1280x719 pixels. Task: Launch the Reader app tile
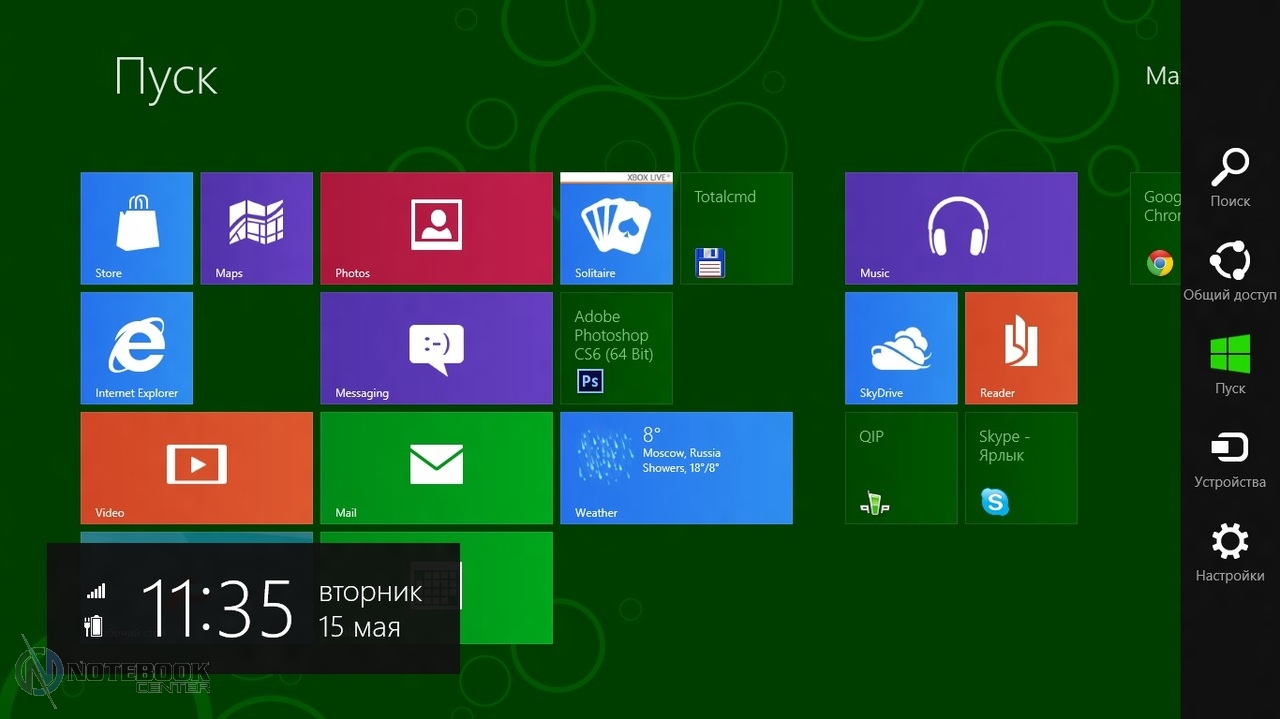(1021, 348)
